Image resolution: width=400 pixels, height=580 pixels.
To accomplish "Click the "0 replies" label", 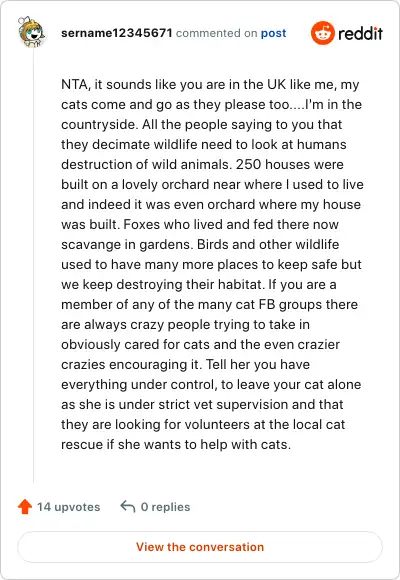I will [x=165, y=507].
